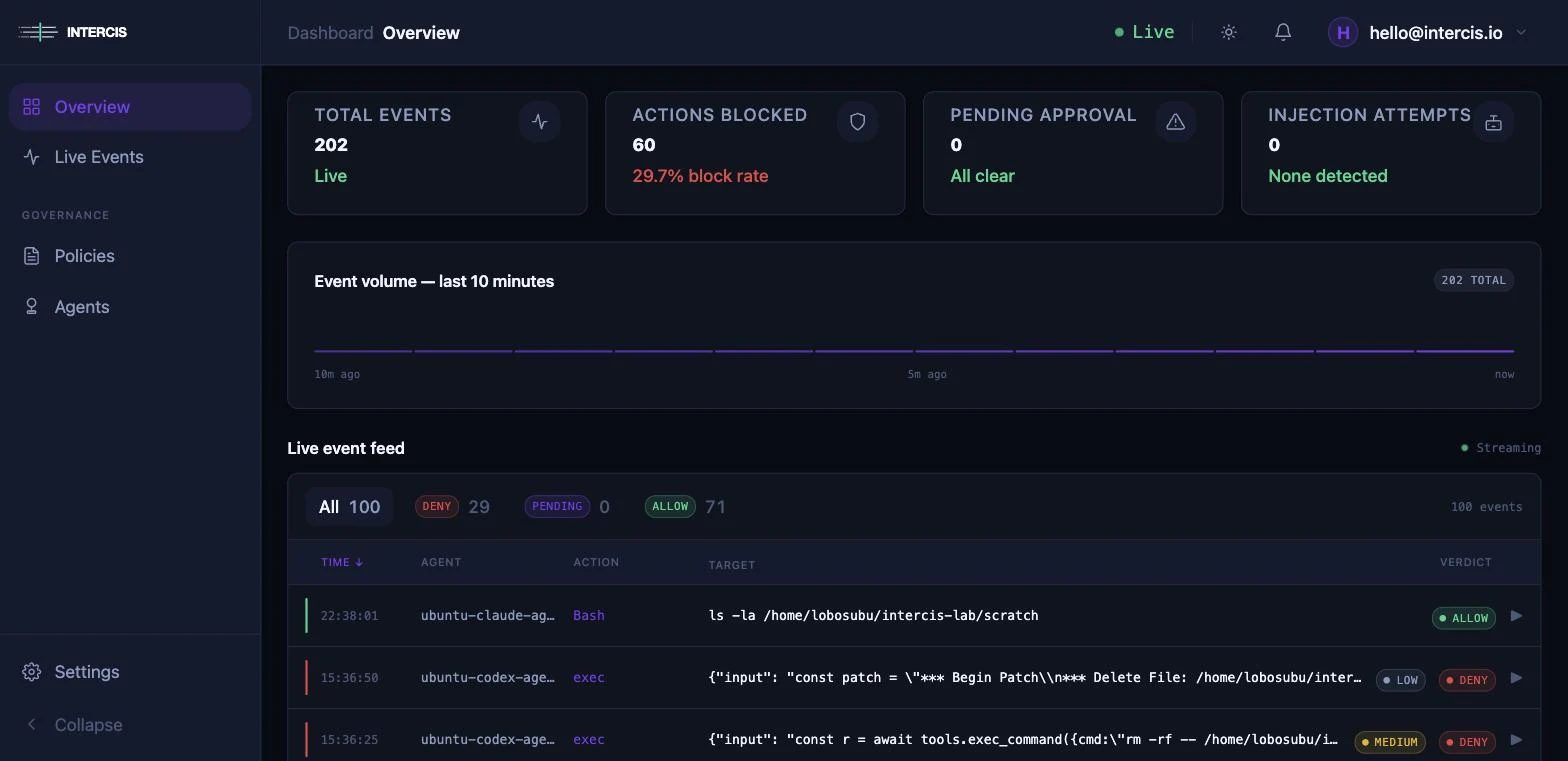Click the DENY badge on 15:36:50 row
1568x761 pixels.
[1467, 680]
